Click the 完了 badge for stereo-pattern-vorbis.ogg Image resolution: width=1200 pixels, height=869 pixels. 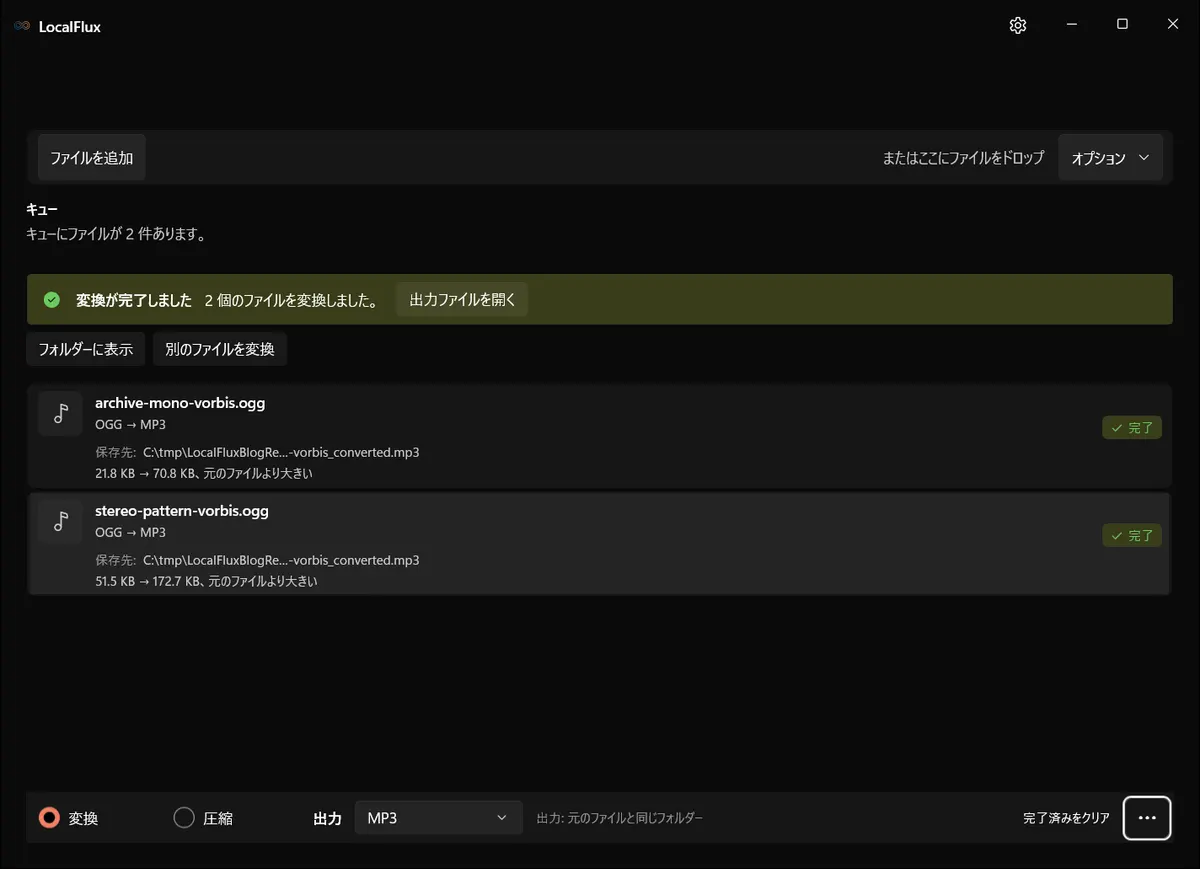[1132, 536]
